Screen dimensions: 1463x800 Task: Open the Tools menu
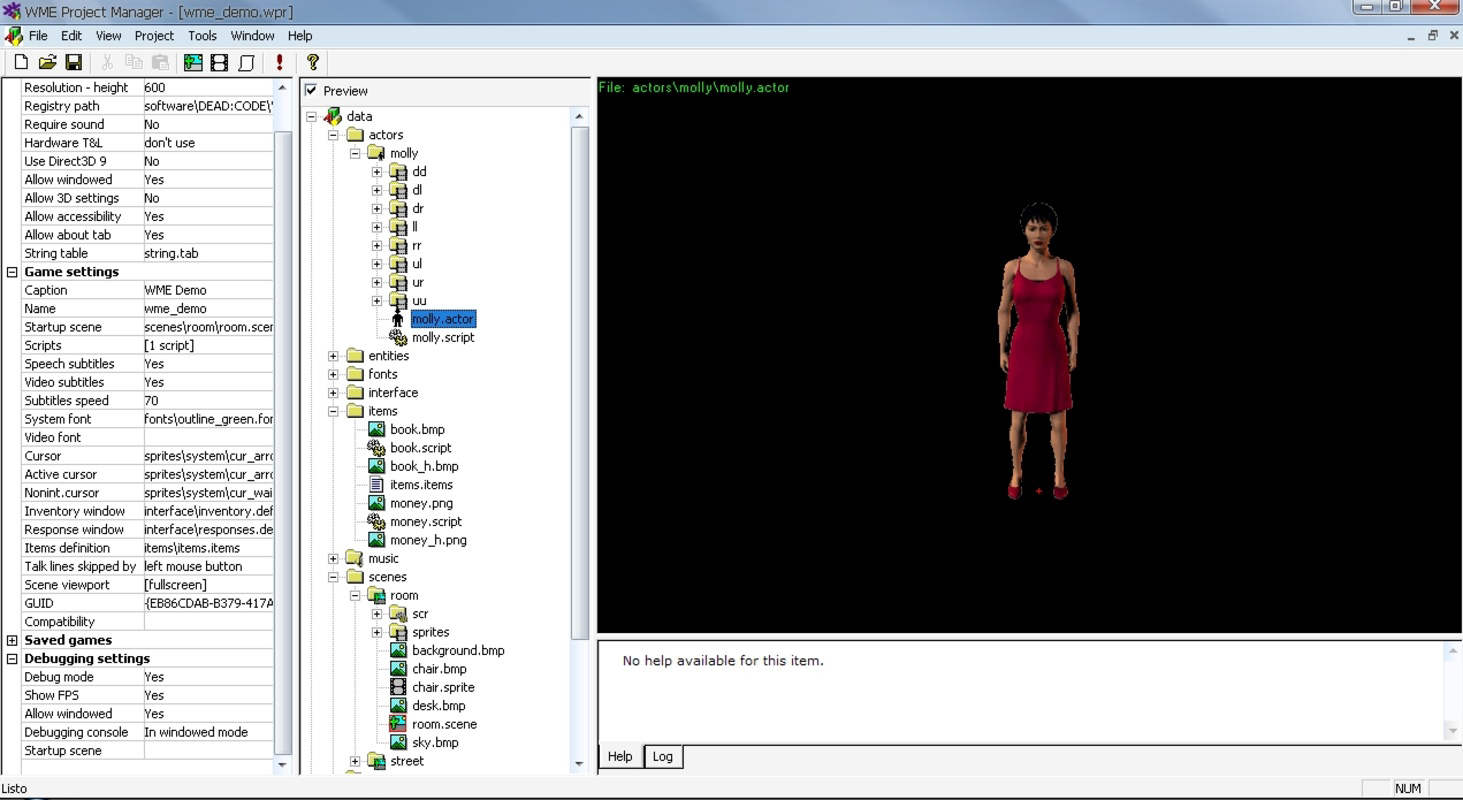click(x=202, y=35)
